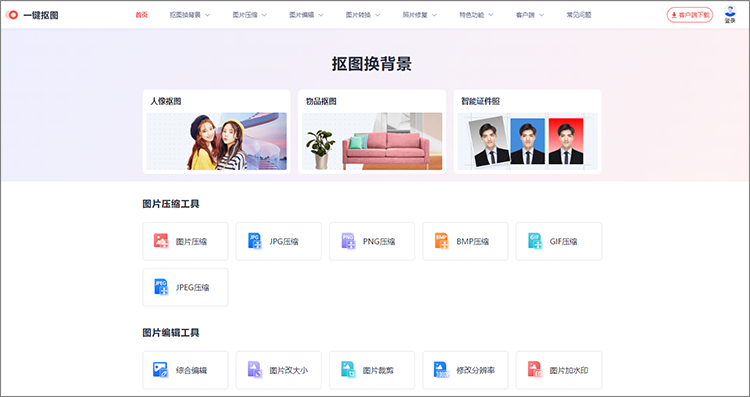
Task: Open the JPEG压缩 tool icon
Action: click(161, 287)
